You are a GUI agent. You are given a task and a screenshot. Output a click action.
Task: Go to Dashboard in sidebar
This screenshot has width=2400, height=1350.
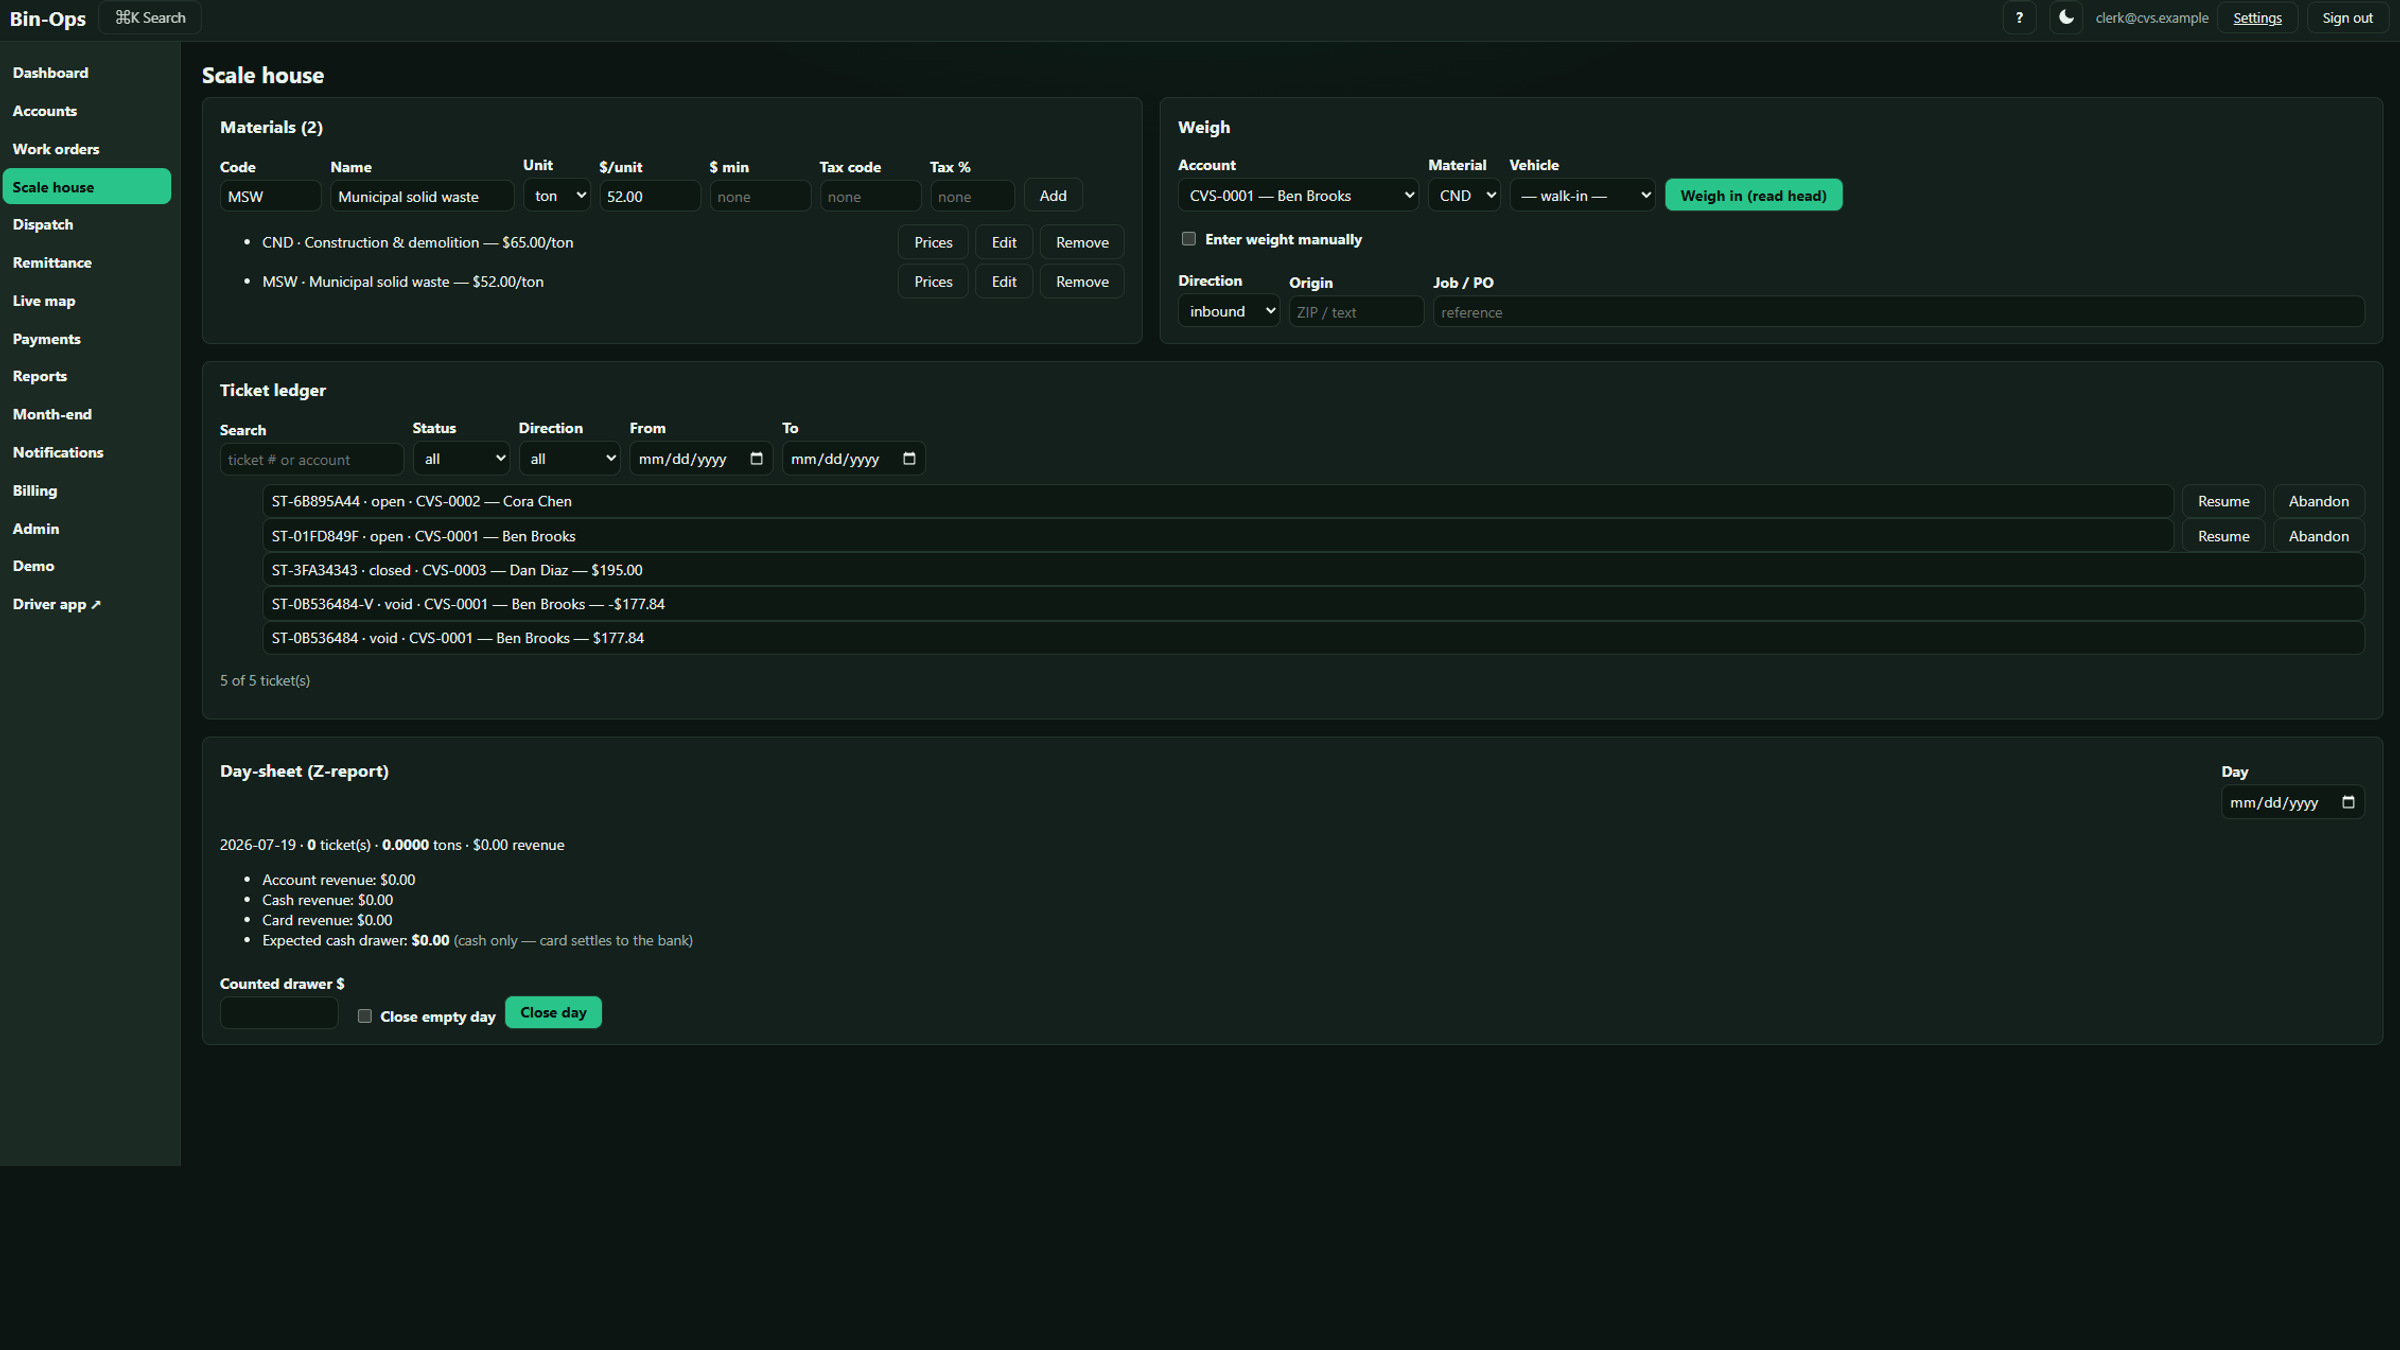[x=87, y=73]
